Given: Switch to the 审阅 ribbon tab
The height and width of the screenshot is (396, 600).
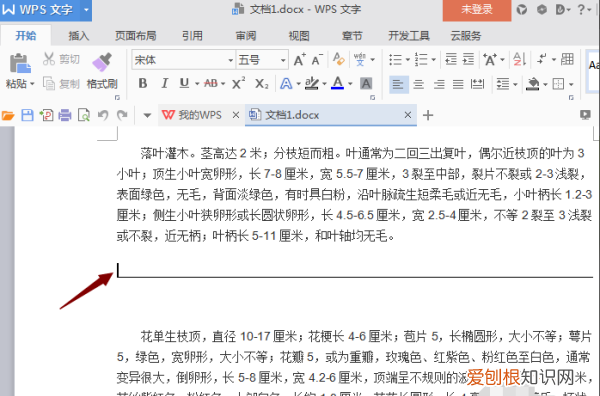Looking at the screenshot, I should 246,36.
